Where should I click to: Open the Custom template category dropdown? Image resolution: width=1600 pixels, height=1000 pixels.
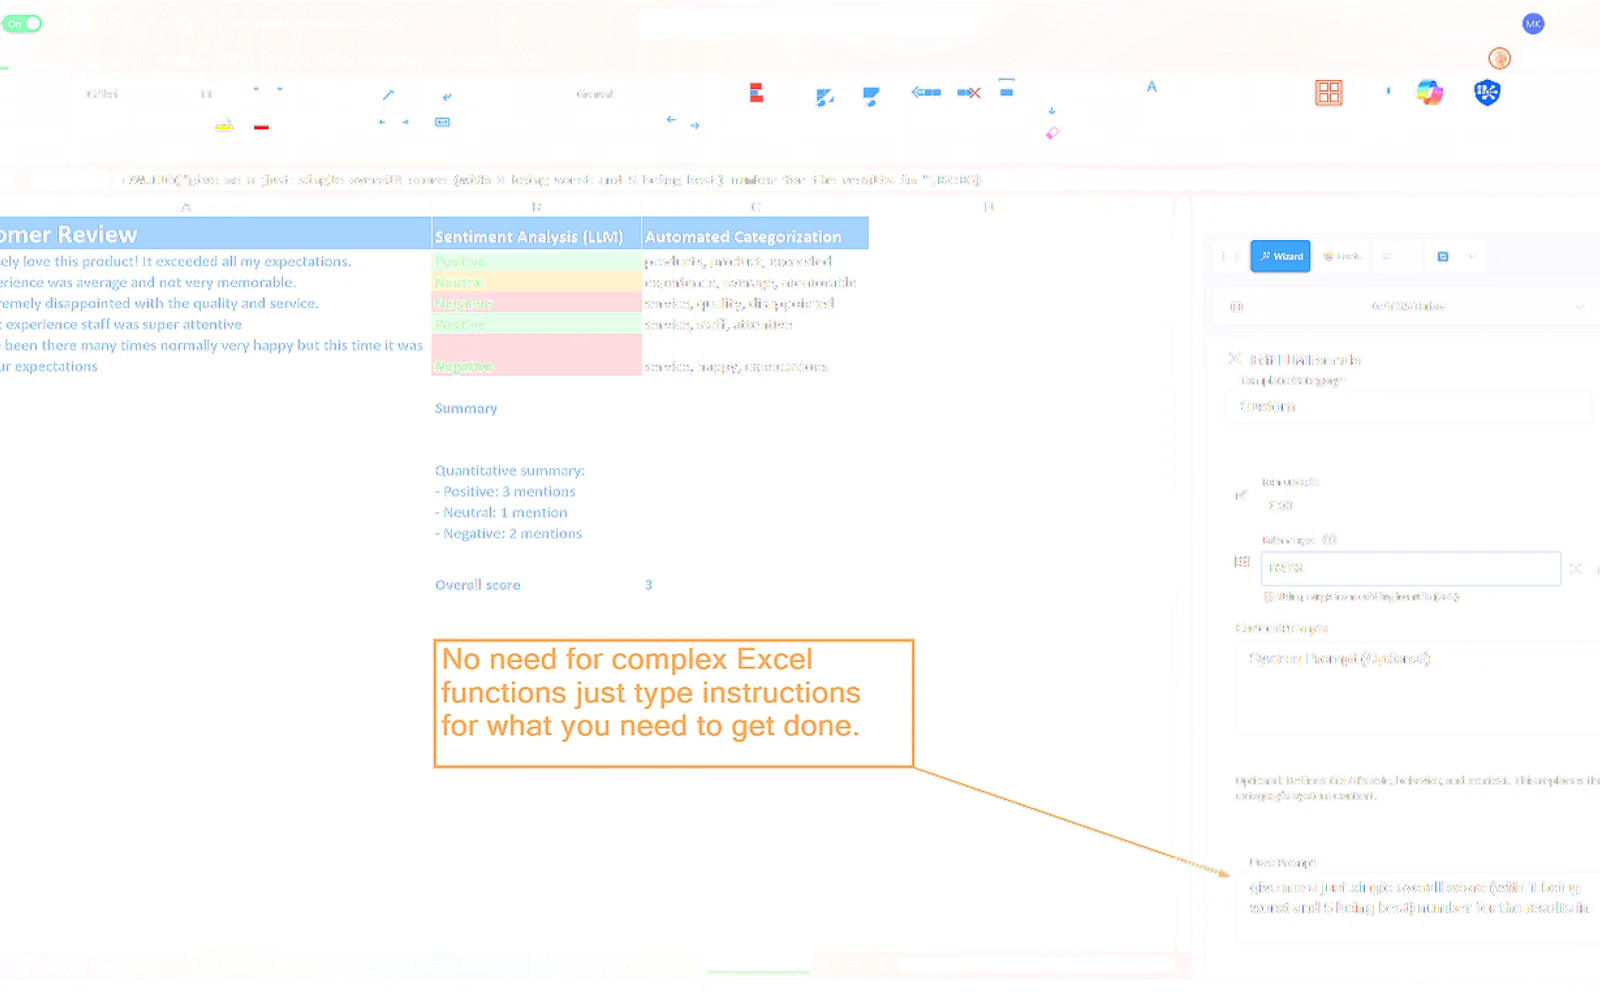click(1408, 407)
